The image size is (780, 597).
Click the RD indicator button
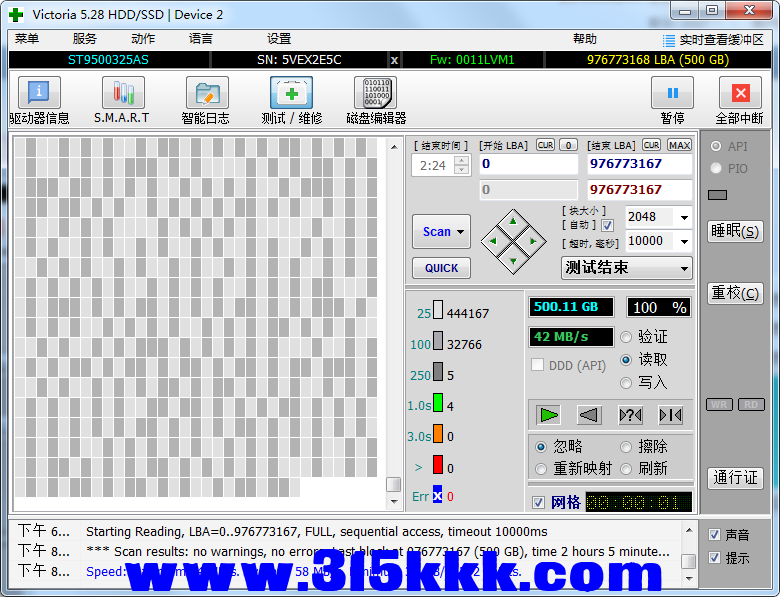coord(751,404)
